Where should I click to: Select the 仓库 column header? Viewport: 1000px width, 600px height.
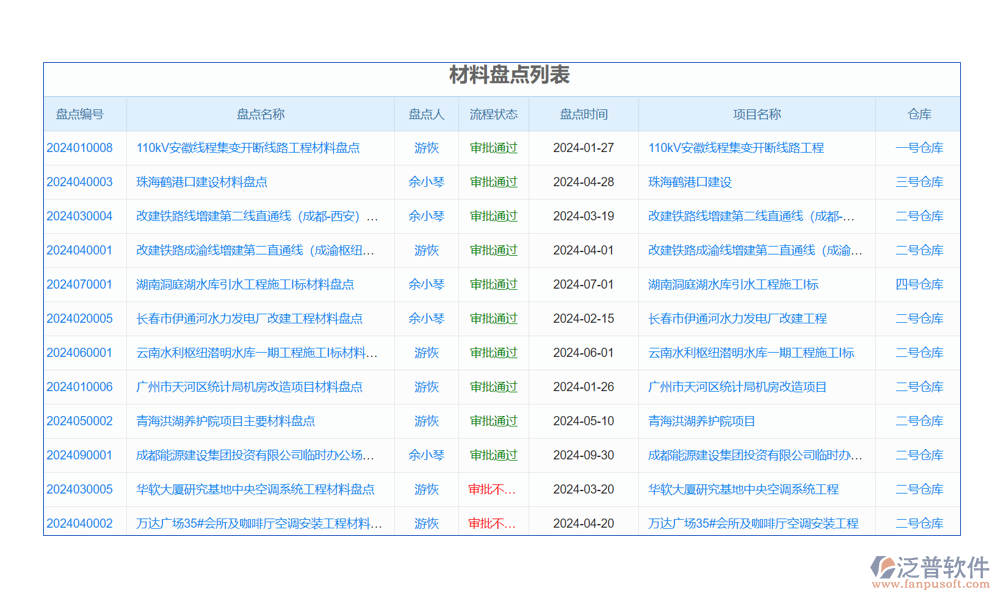tap(918, 114)
